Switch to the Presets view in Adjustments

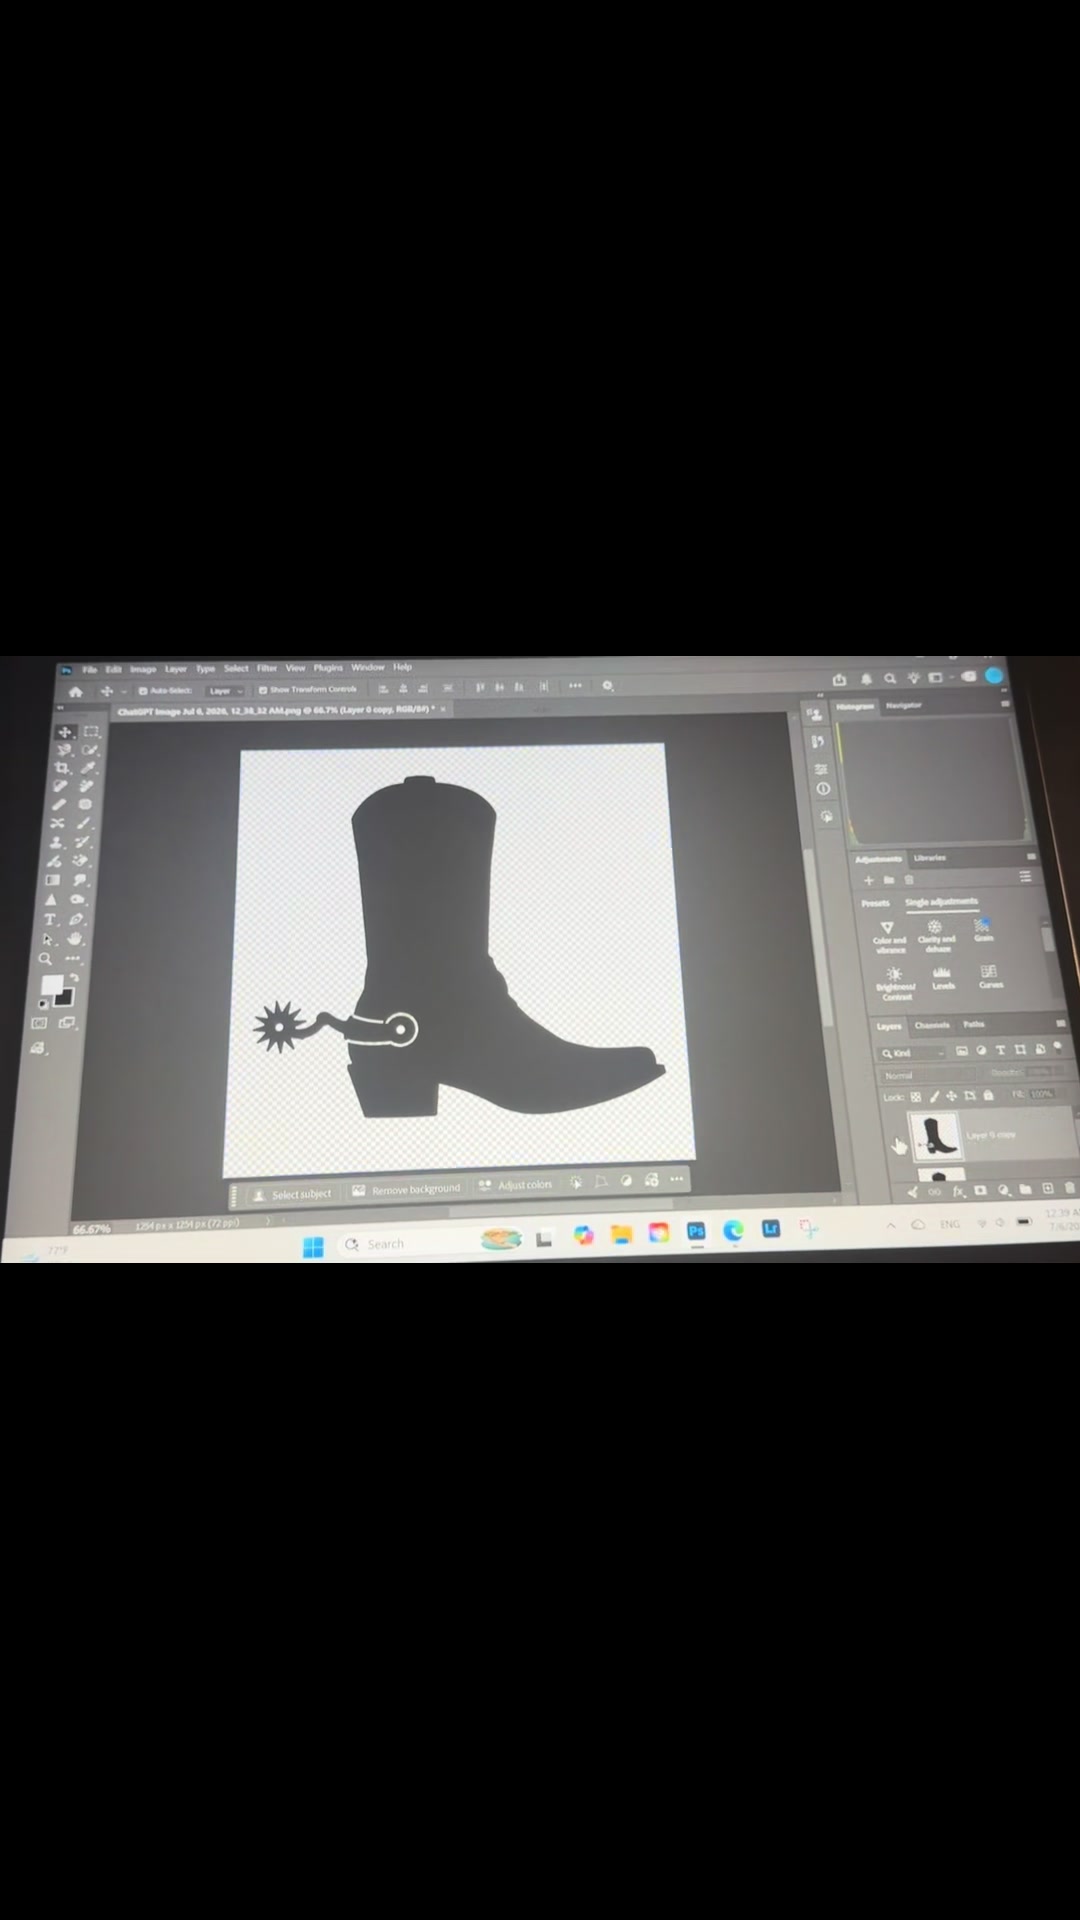(875, 903)
